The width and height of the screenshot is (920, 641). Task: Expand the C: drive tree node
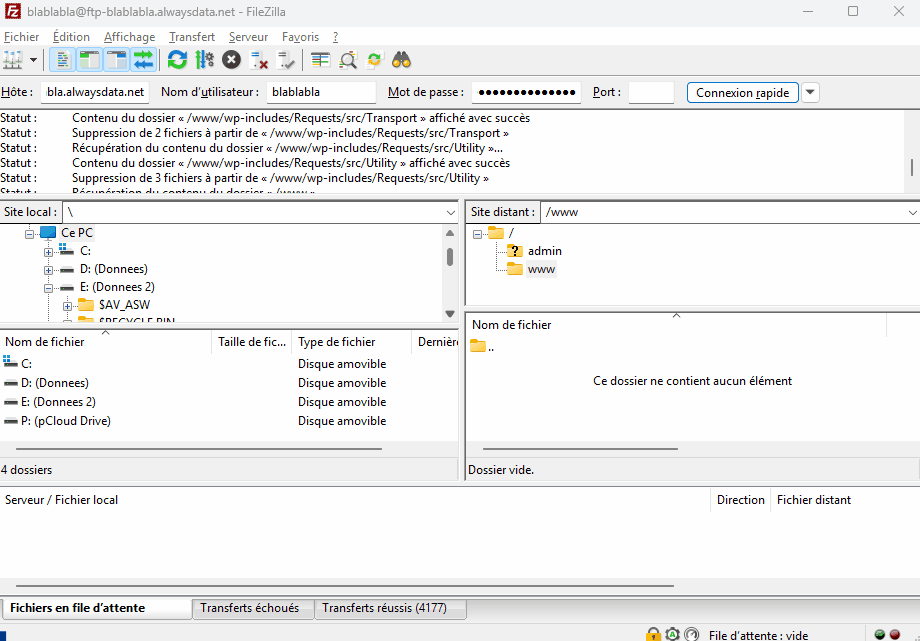49,252
